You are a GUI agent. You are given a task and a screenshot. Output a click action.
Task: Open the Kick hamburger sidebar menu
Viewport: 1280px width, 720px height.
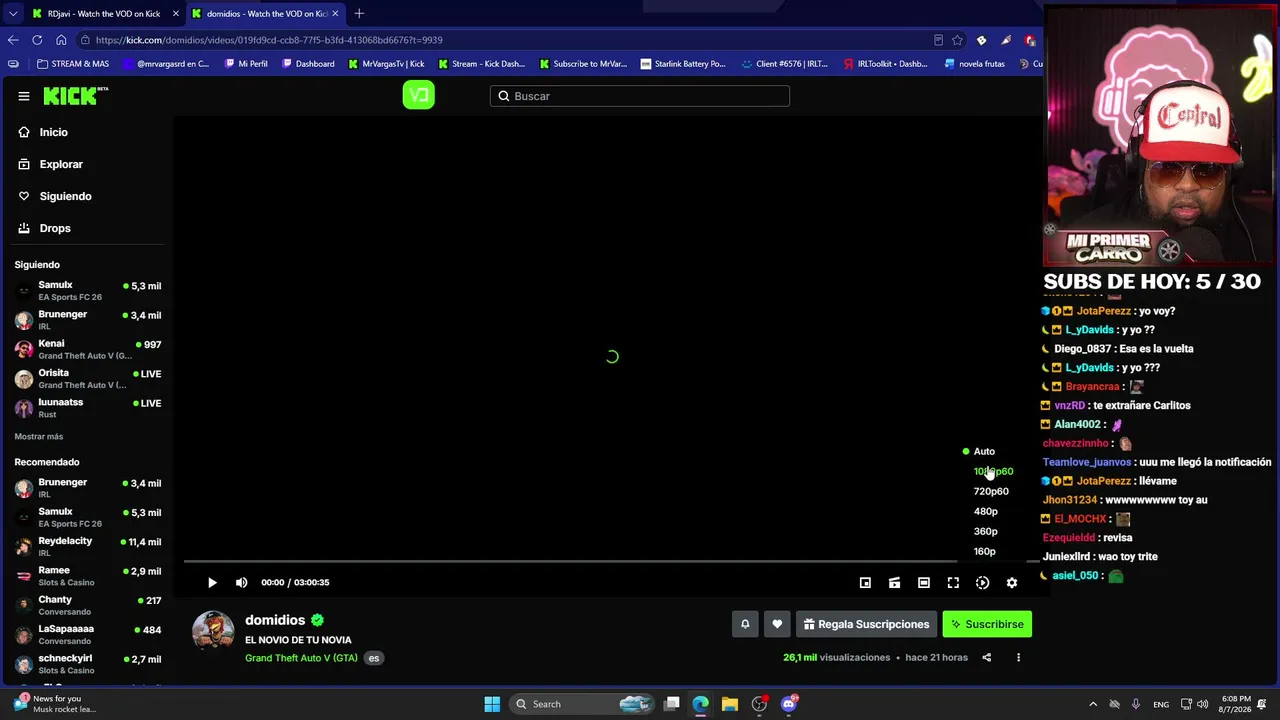pos(24,96)
